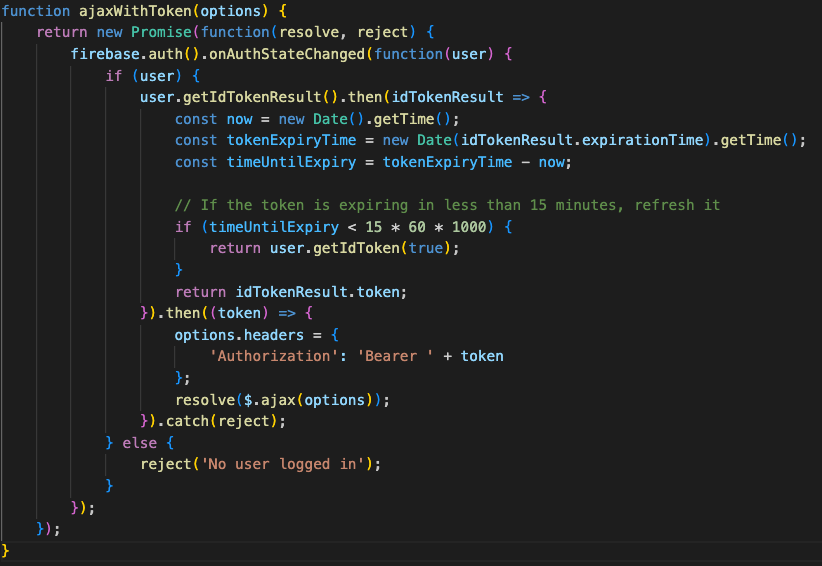This screenshot has width=822, height=566.
Task: Click the true argument in getIdToken
Action: pyautogui.click(x=426, y=248)
